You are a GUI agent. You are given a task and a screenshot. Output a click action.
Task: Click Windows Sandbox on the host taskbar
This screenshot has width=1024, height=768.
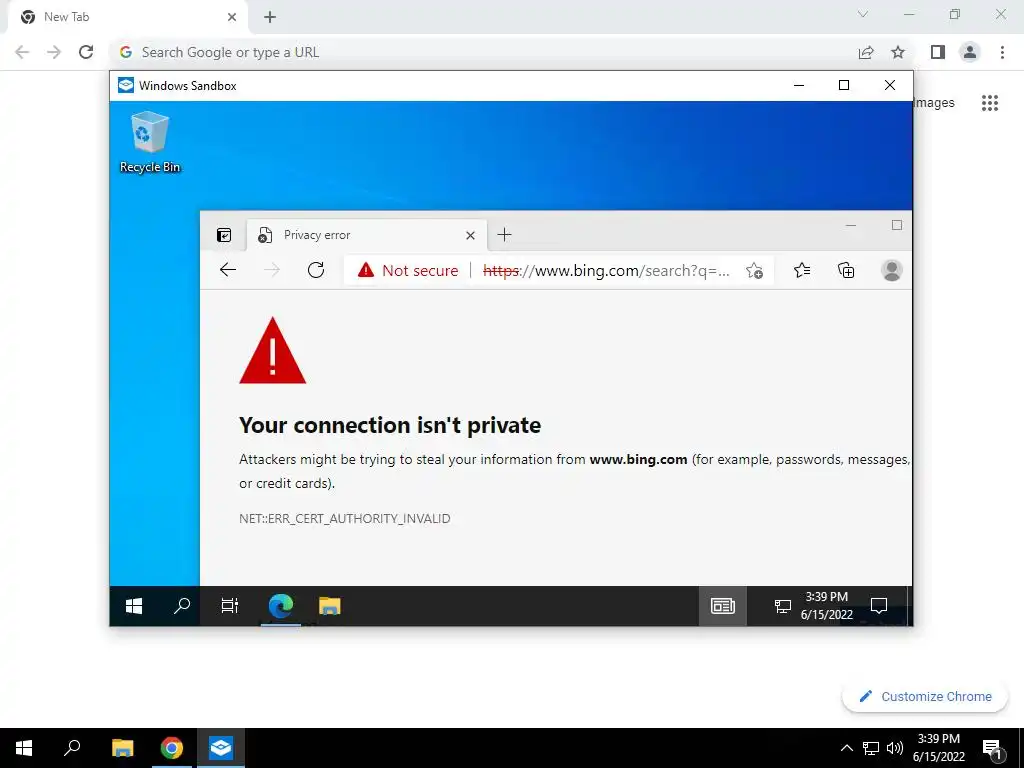click(221, 748)
